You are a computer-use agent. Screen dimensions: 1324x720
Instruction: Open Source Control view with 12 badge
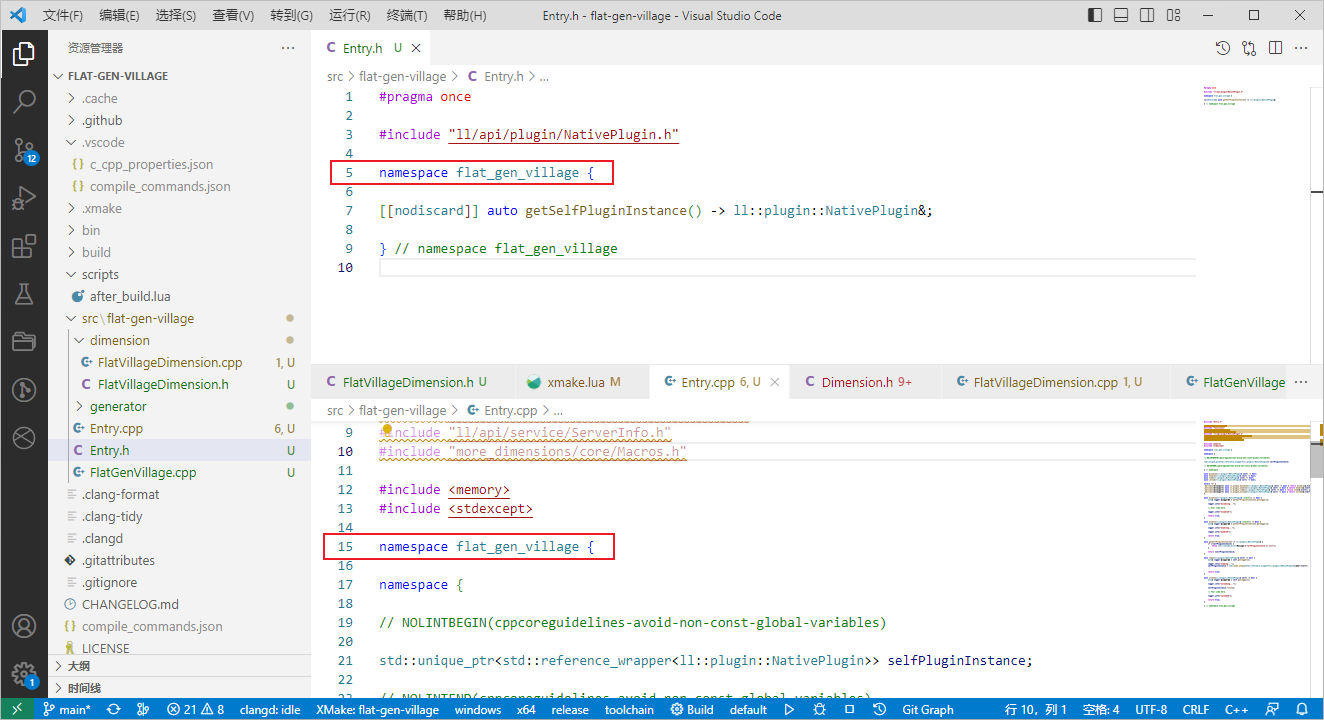(24, 151)
